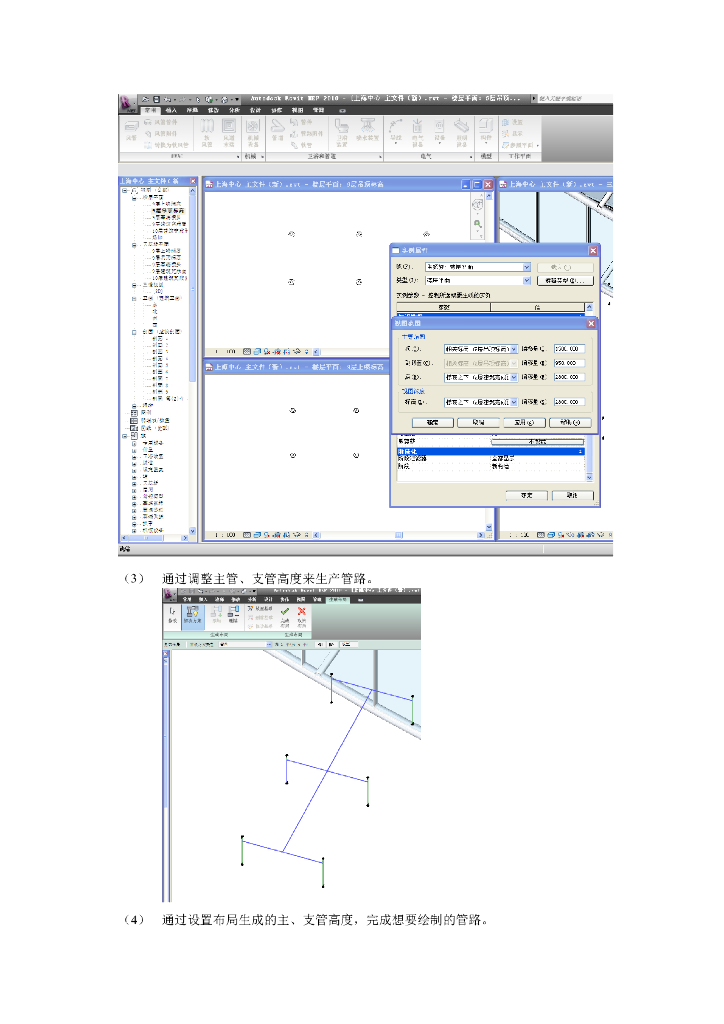Viewport: 724px width, 1024px height.
Task: Expand the Families node in project browser
Action: coord(125,436)
